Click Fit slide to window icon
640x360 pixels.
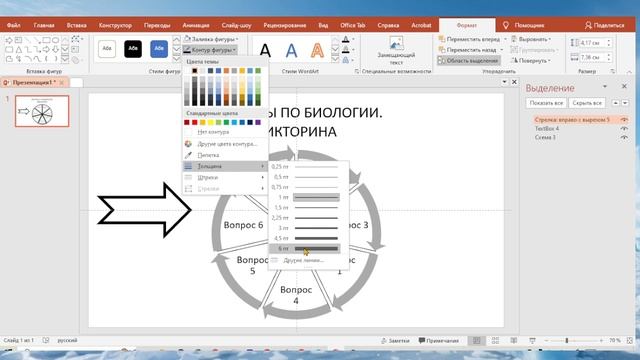[630, 340]
